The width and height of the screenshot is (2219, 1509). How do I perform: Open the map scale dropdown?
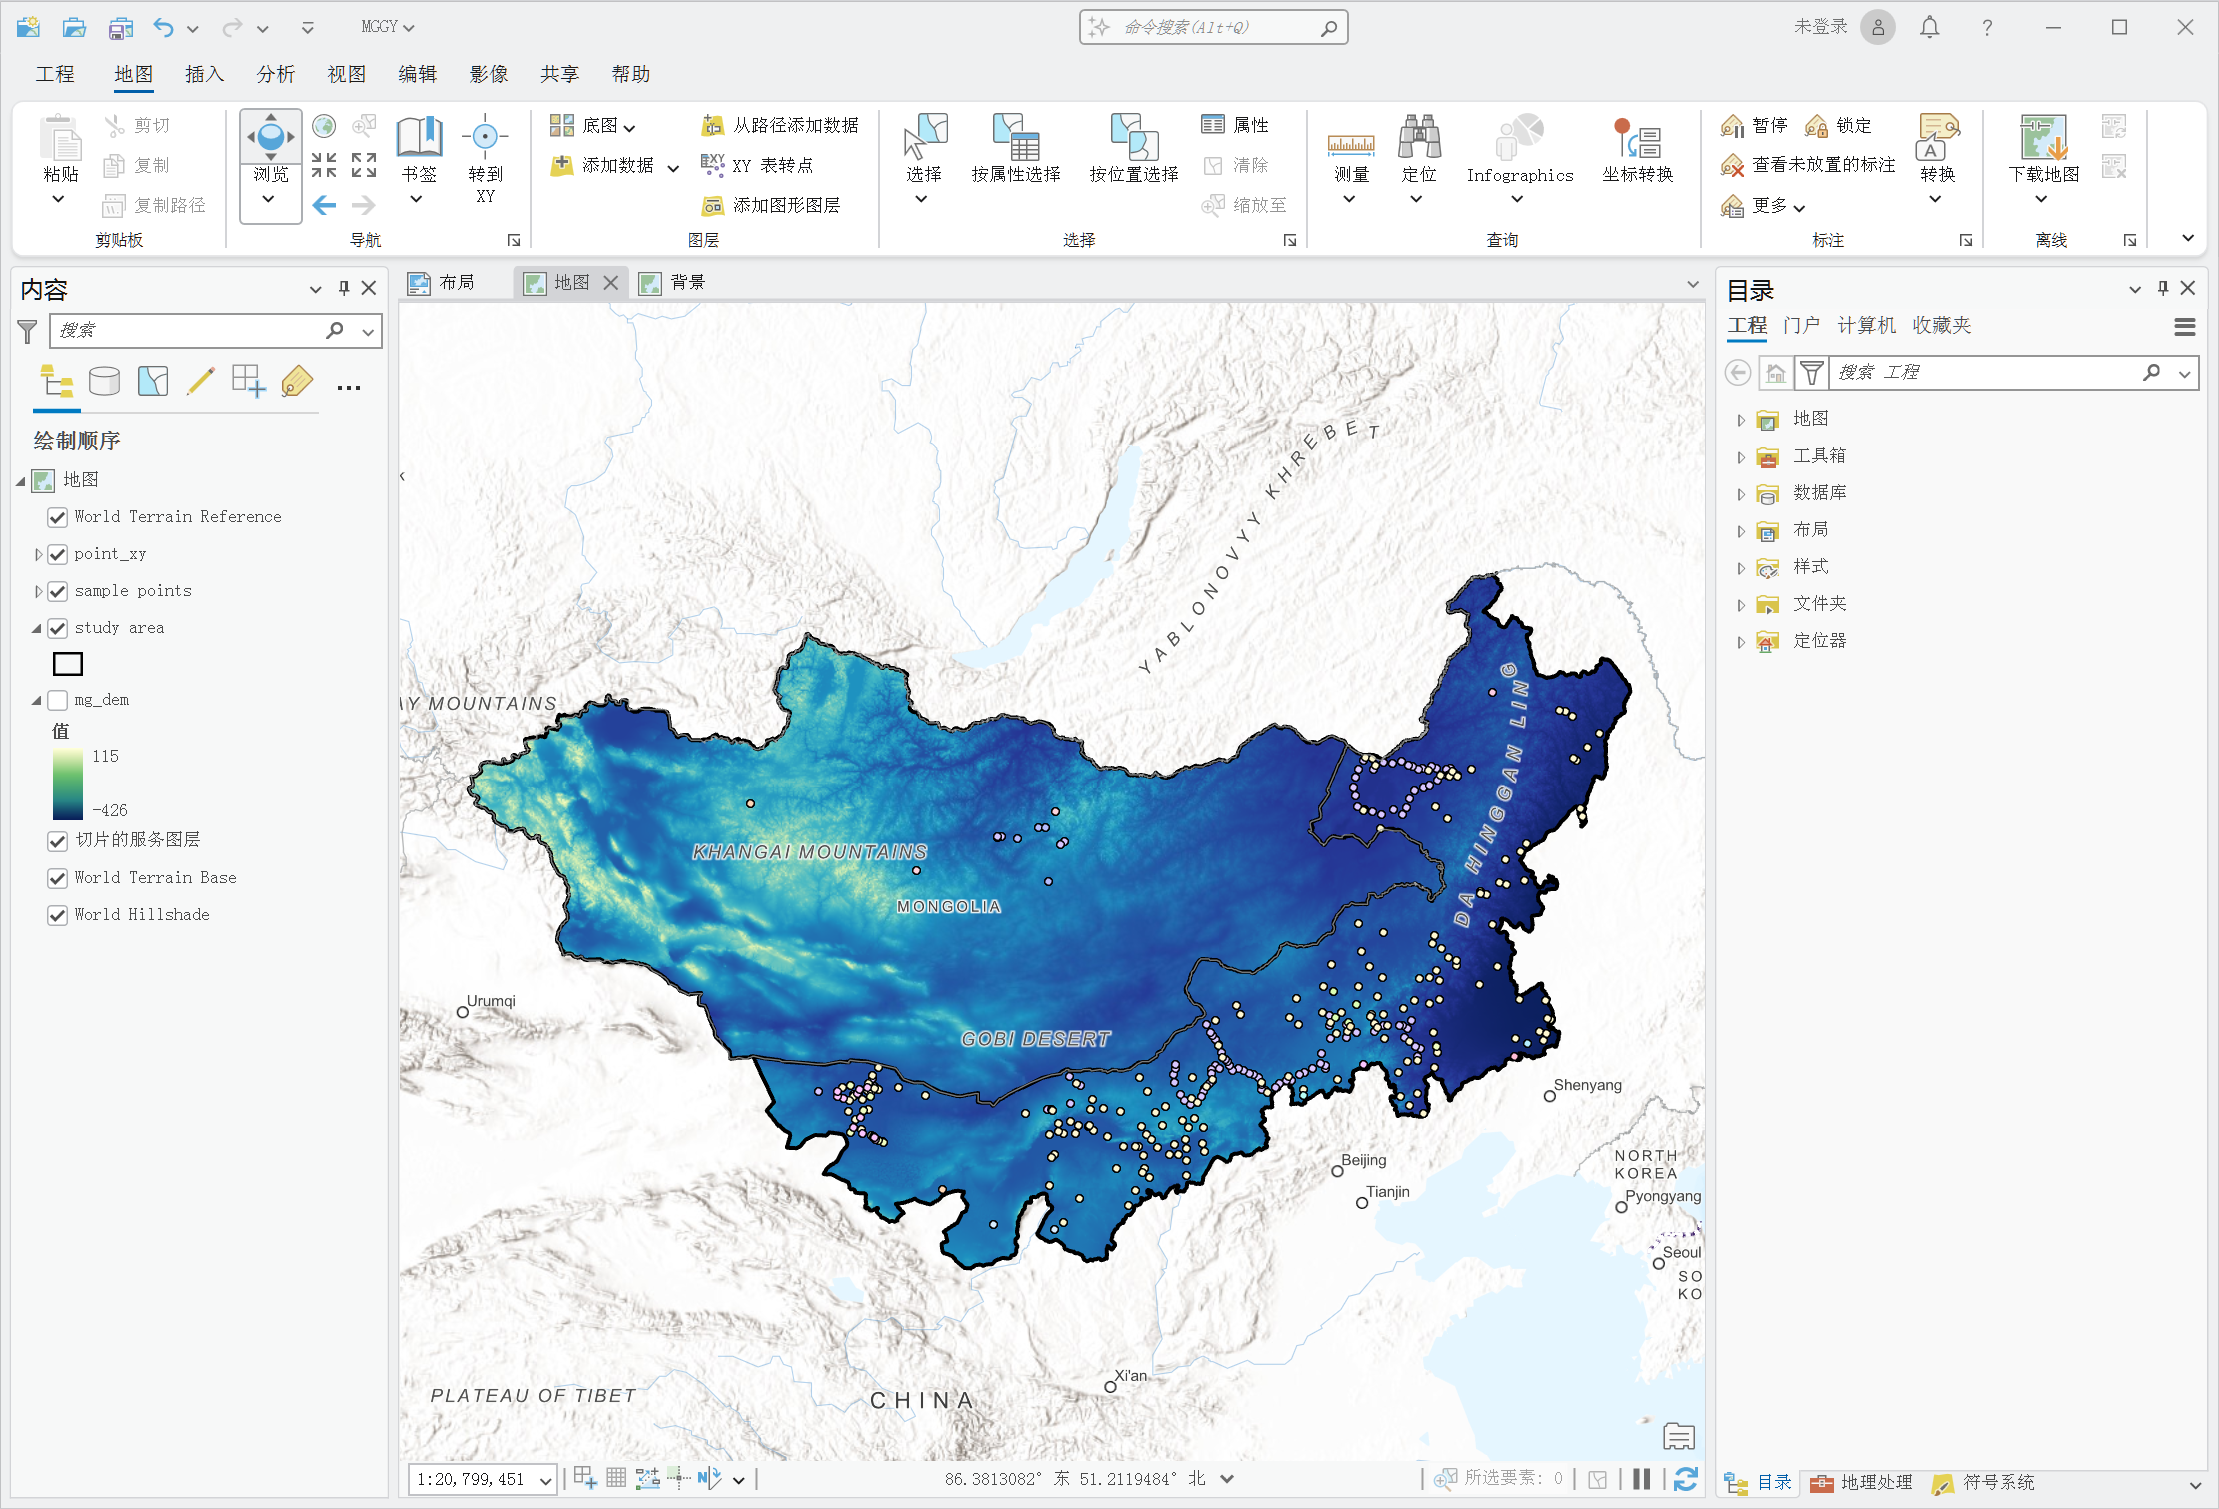(x=546, y=1480)
